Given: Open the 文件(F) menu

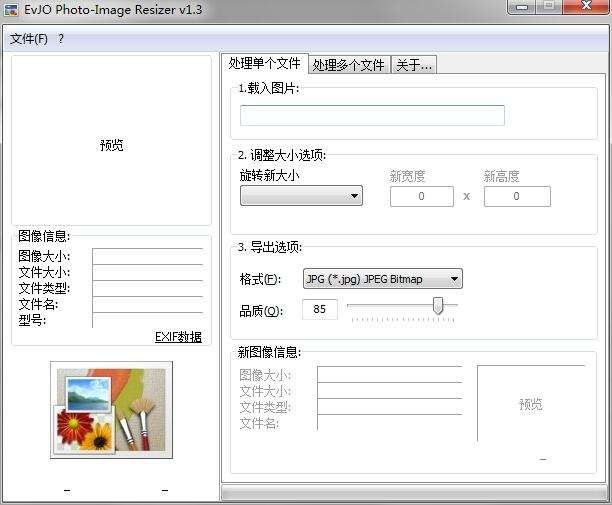Looking at the screenshot, I should click(28, 39).
